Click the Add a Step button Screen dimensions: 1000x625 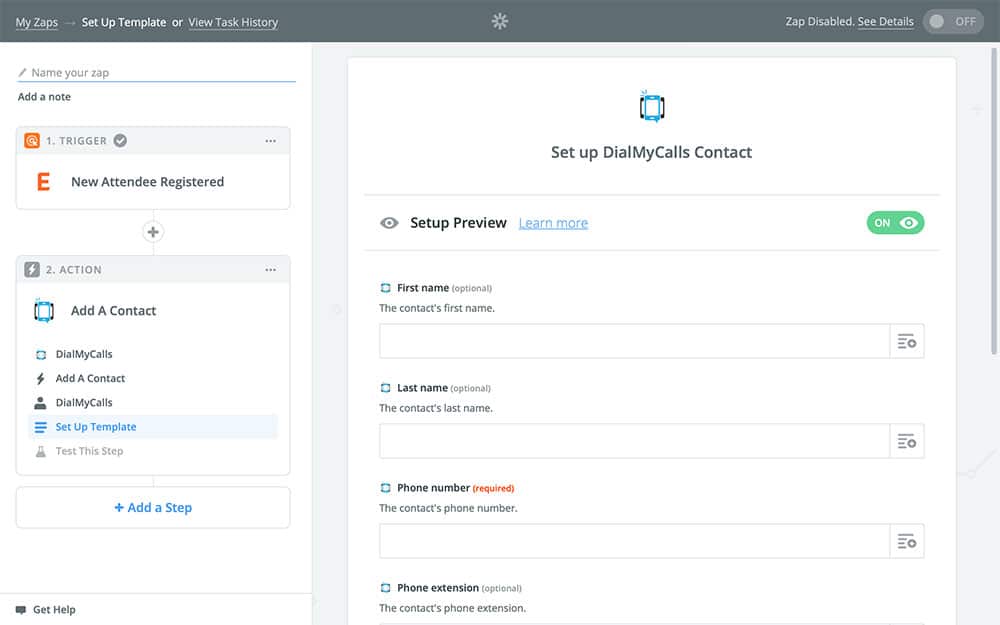pos(153,508)
